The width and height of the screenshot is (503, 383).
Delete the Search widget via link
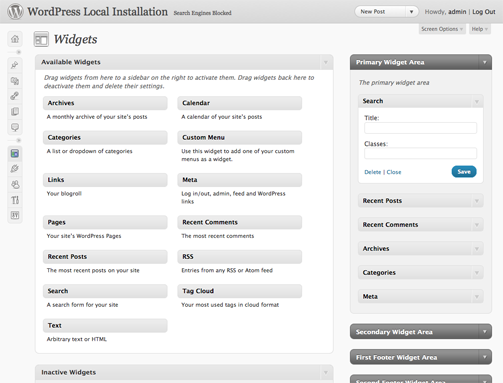[372, 172]
